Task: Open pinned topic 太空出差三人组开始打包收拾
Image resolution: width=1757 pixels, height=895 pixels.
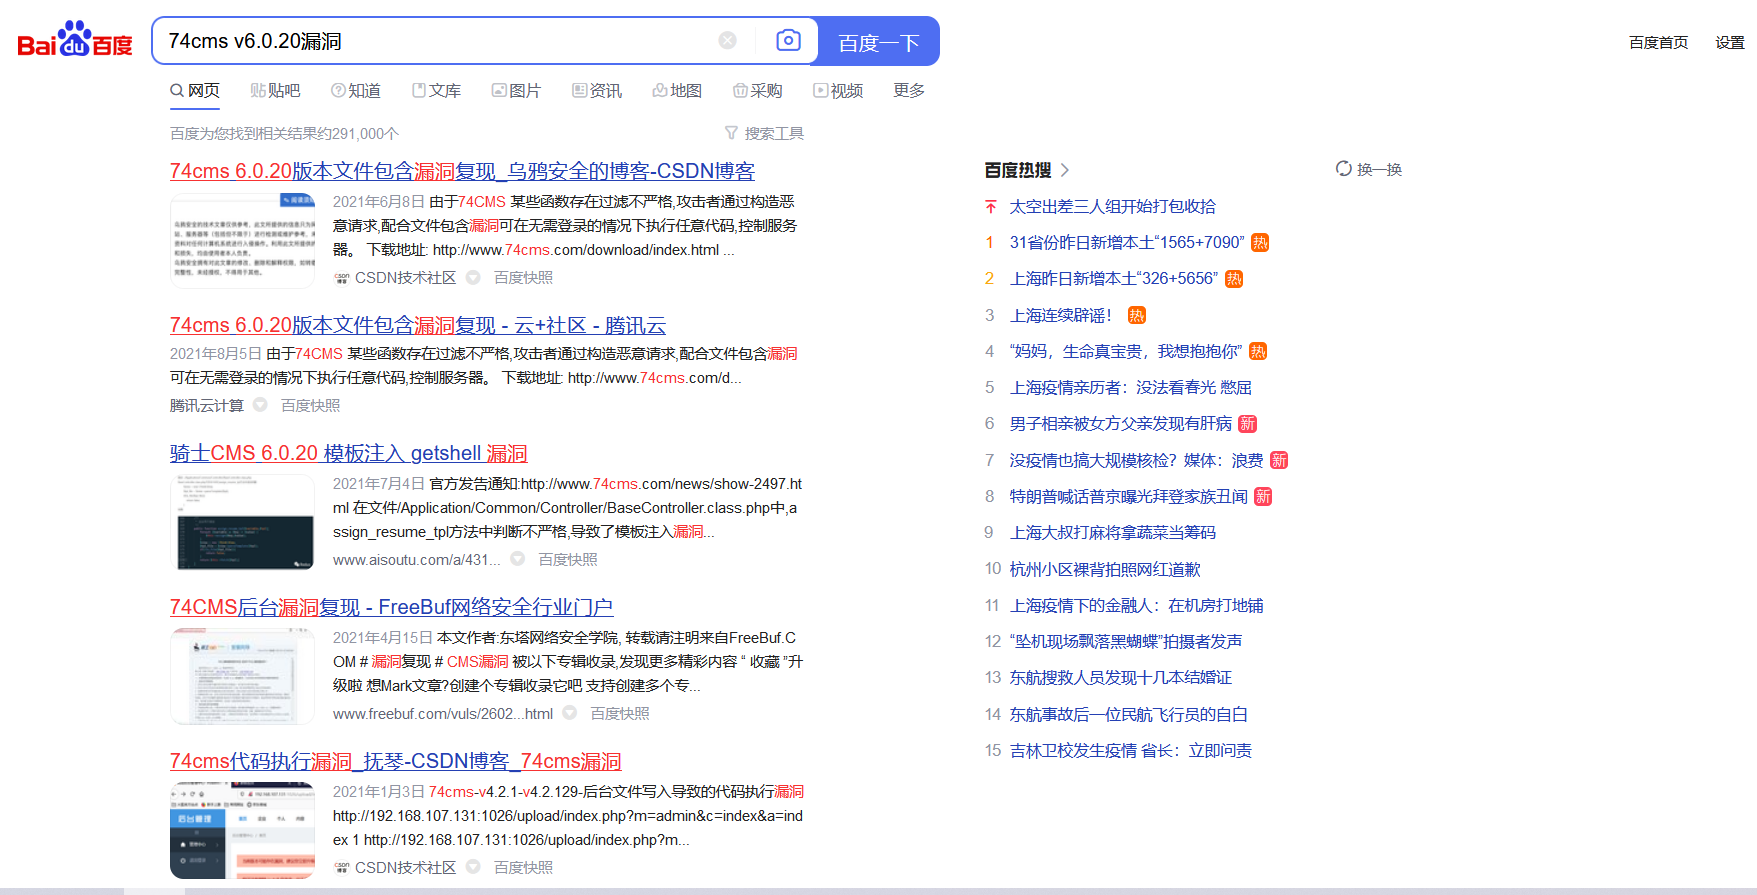Action: 1112,207
